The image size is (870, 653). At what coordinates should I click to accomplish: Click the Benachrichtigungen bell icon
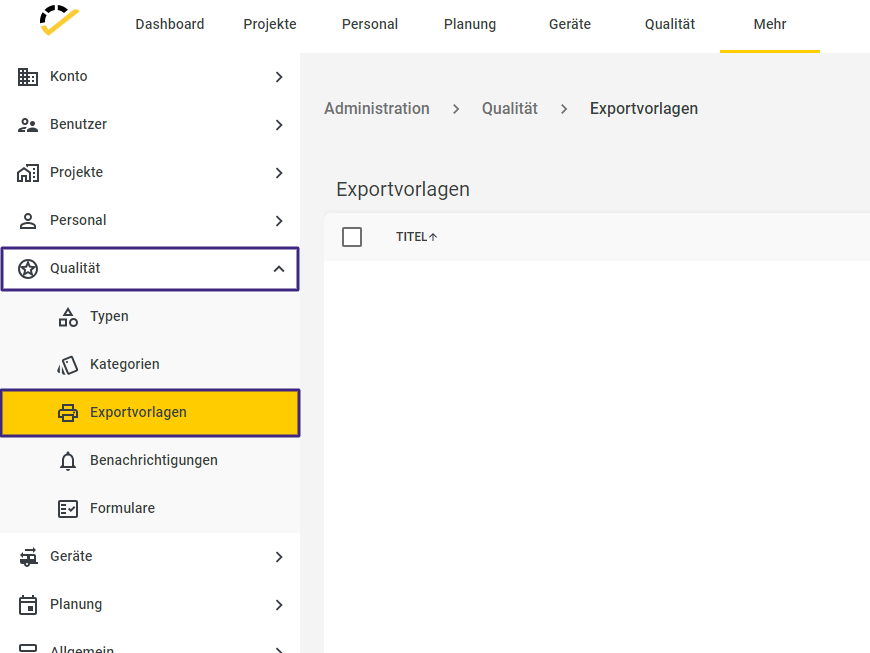(68, 461)
